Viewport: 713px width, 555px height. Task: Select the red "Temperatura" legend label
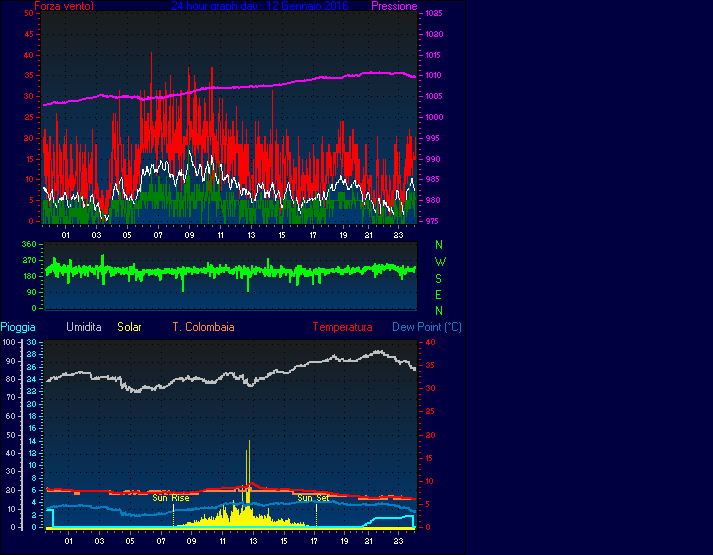tap(342, 327)
